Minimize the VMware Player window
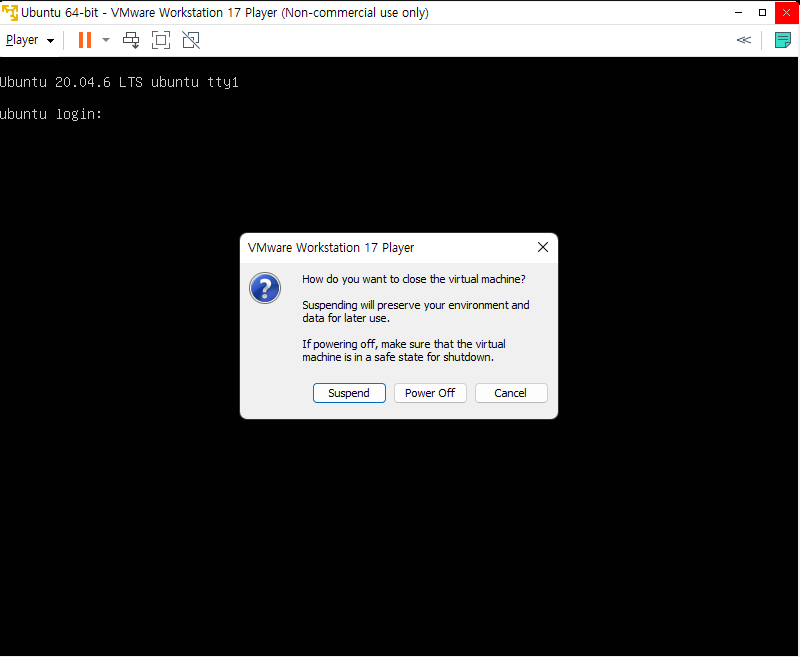Viewport: 800px width, 657px height. 738,12
